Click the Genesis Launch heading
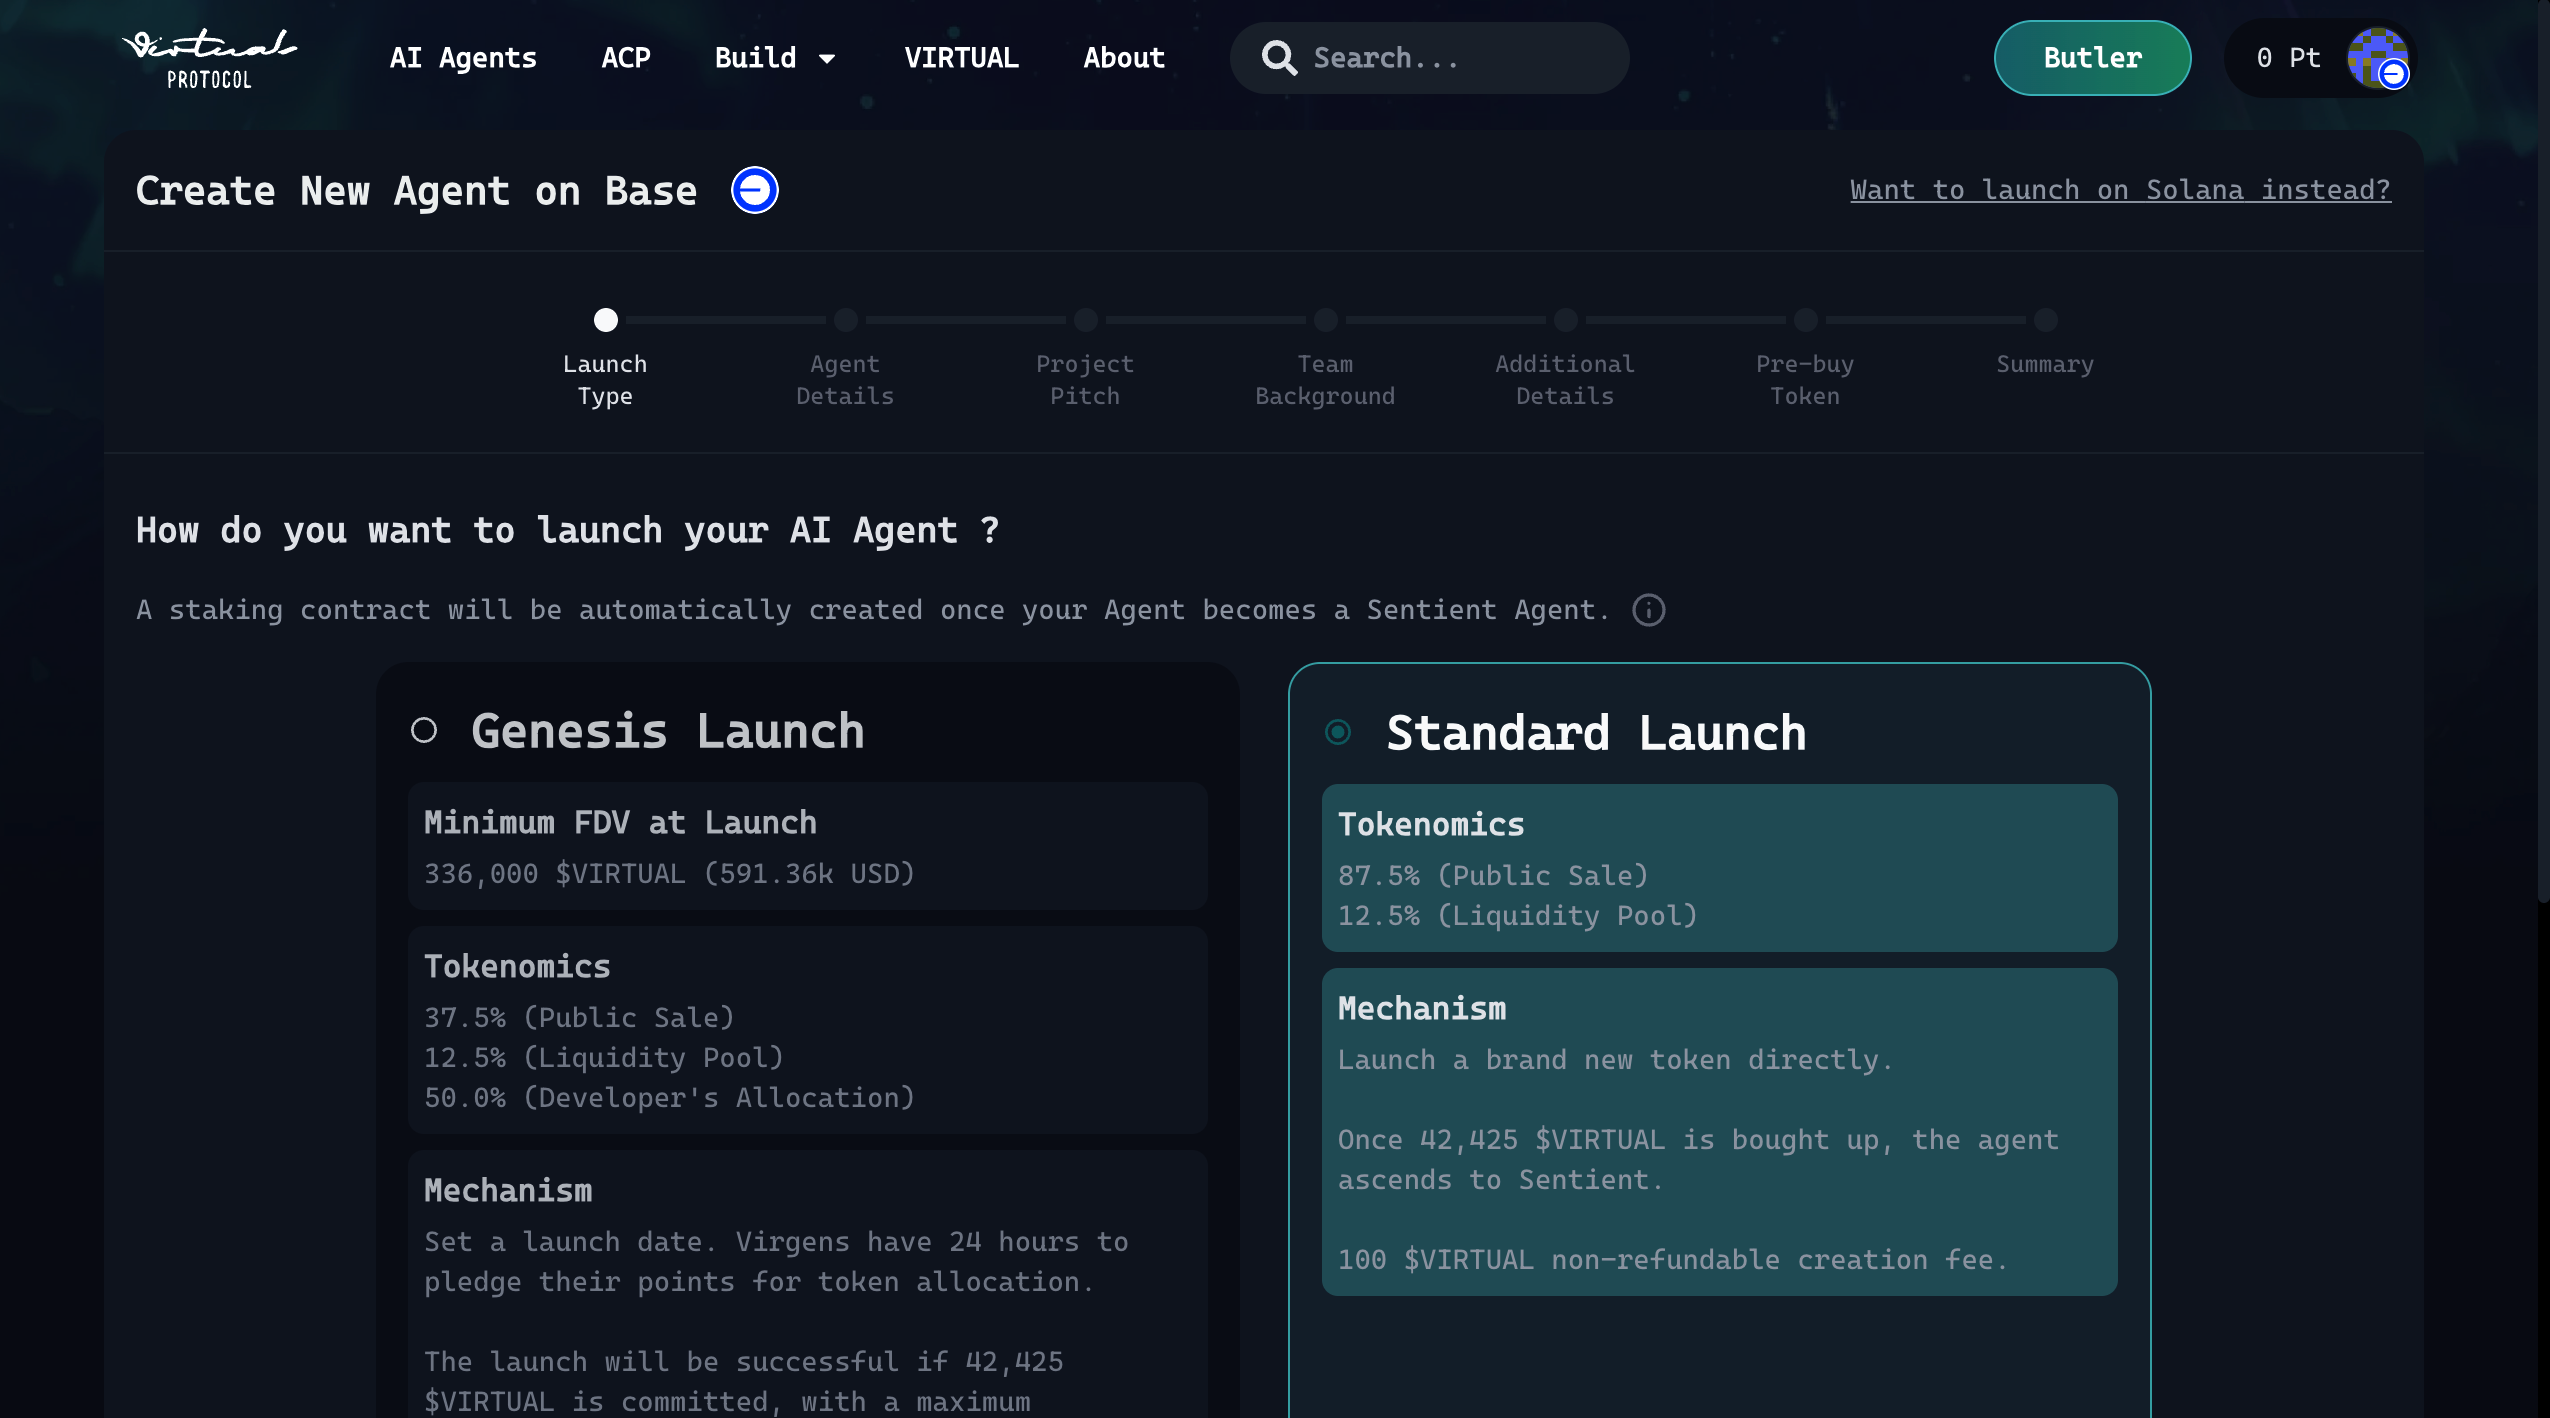Image resolution: width=2550 pixels, height=1418 pixels. [x=668, y=731]
